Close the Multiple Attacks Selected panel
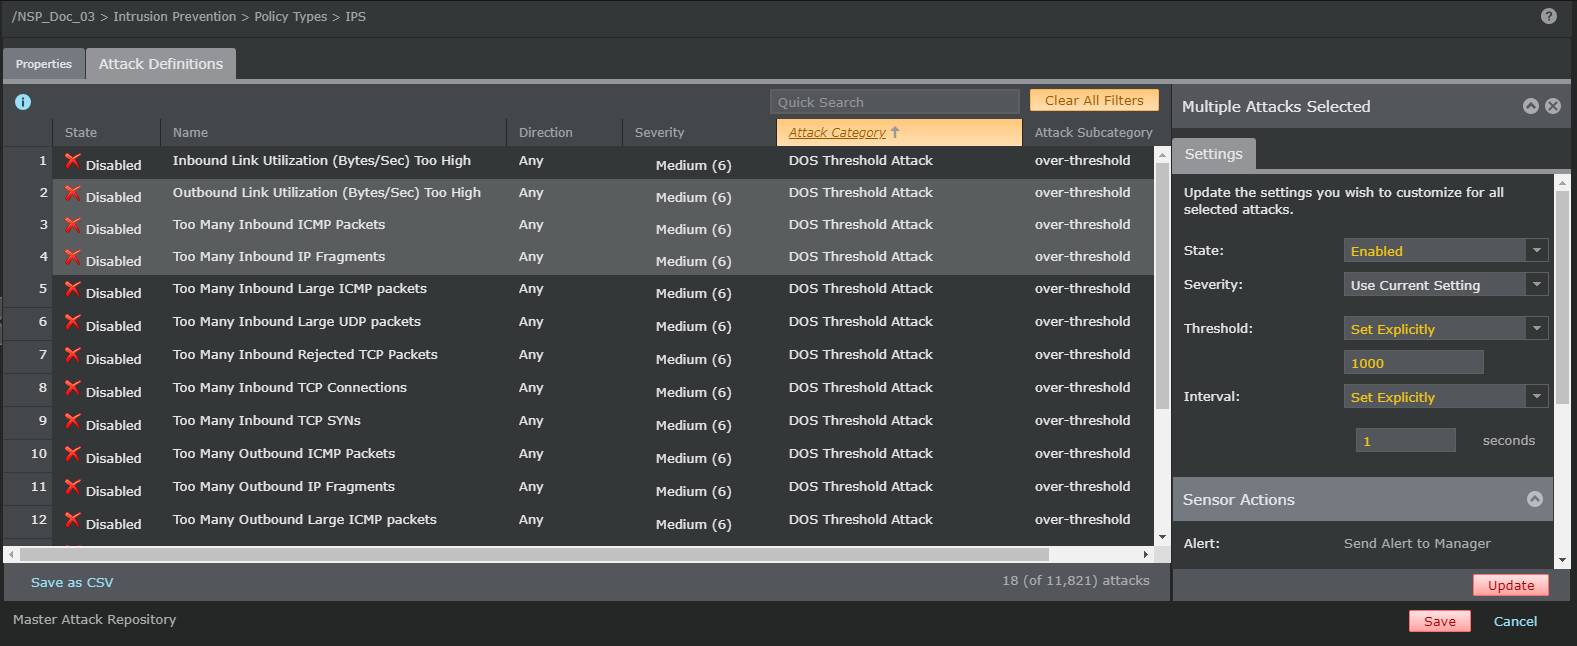The height and width of the screenshot is (646, 1577). click(x=1553, y=106)
